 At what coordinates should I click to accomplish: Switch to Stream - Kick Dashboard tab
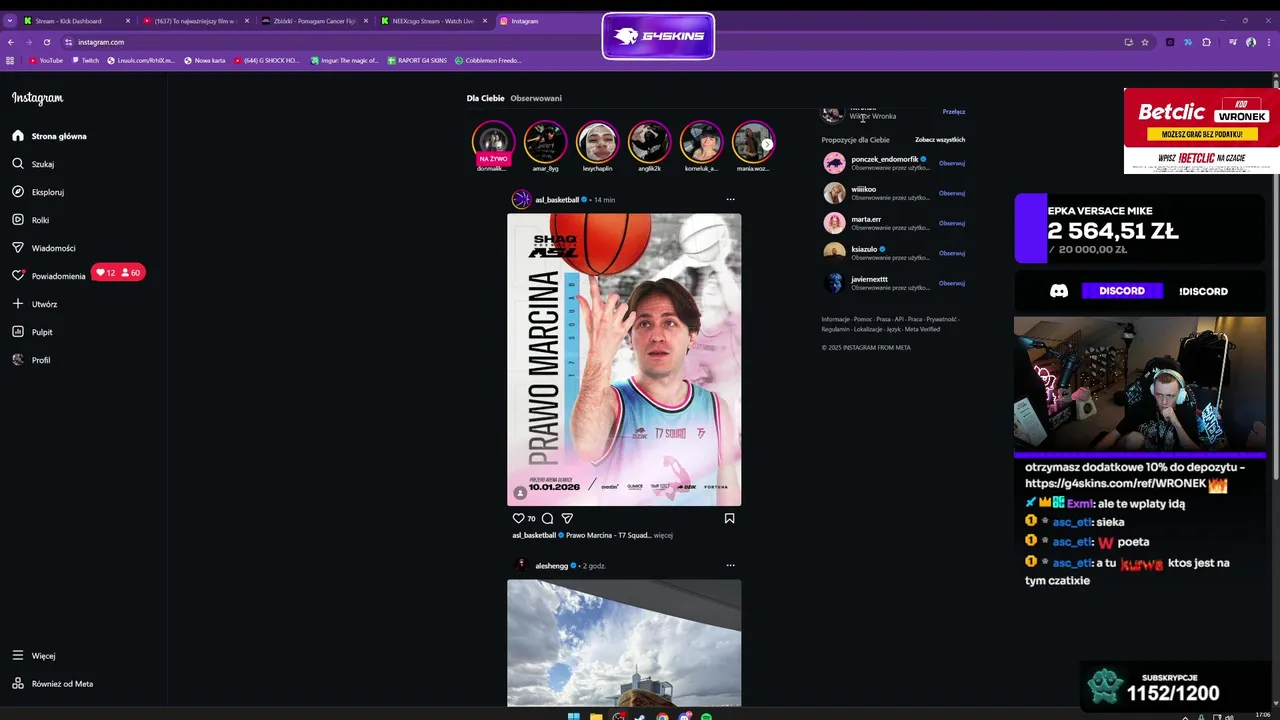coord(76,21)
